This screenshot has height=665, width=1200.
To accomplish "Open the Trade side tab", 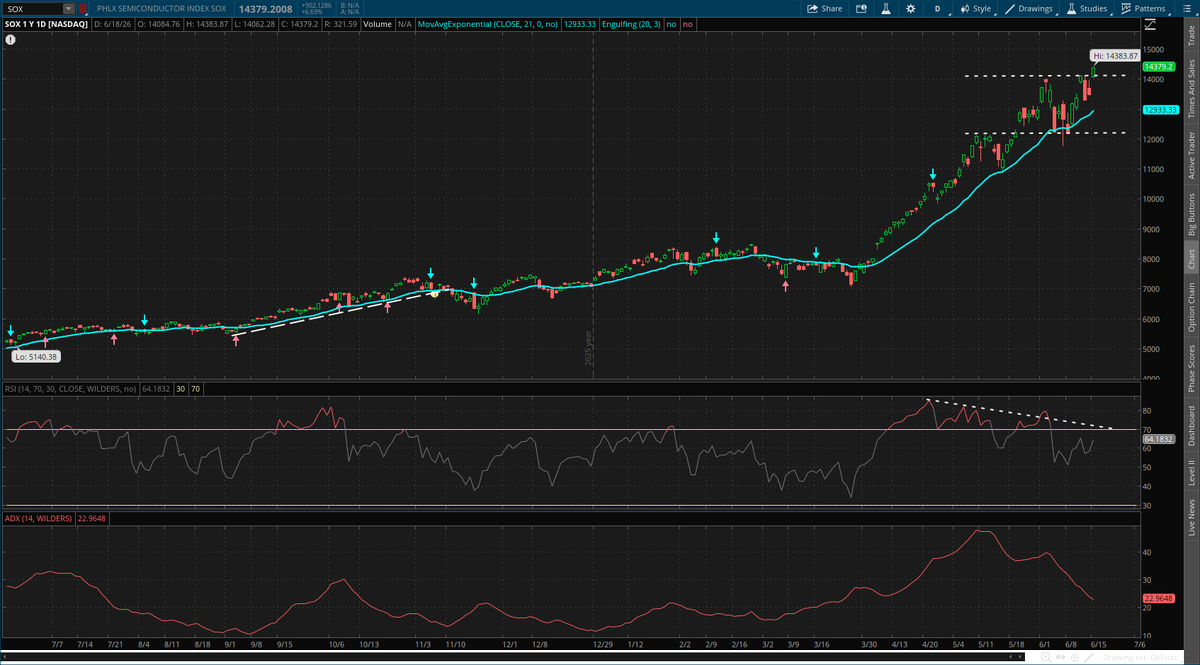I will [1191, 36].
